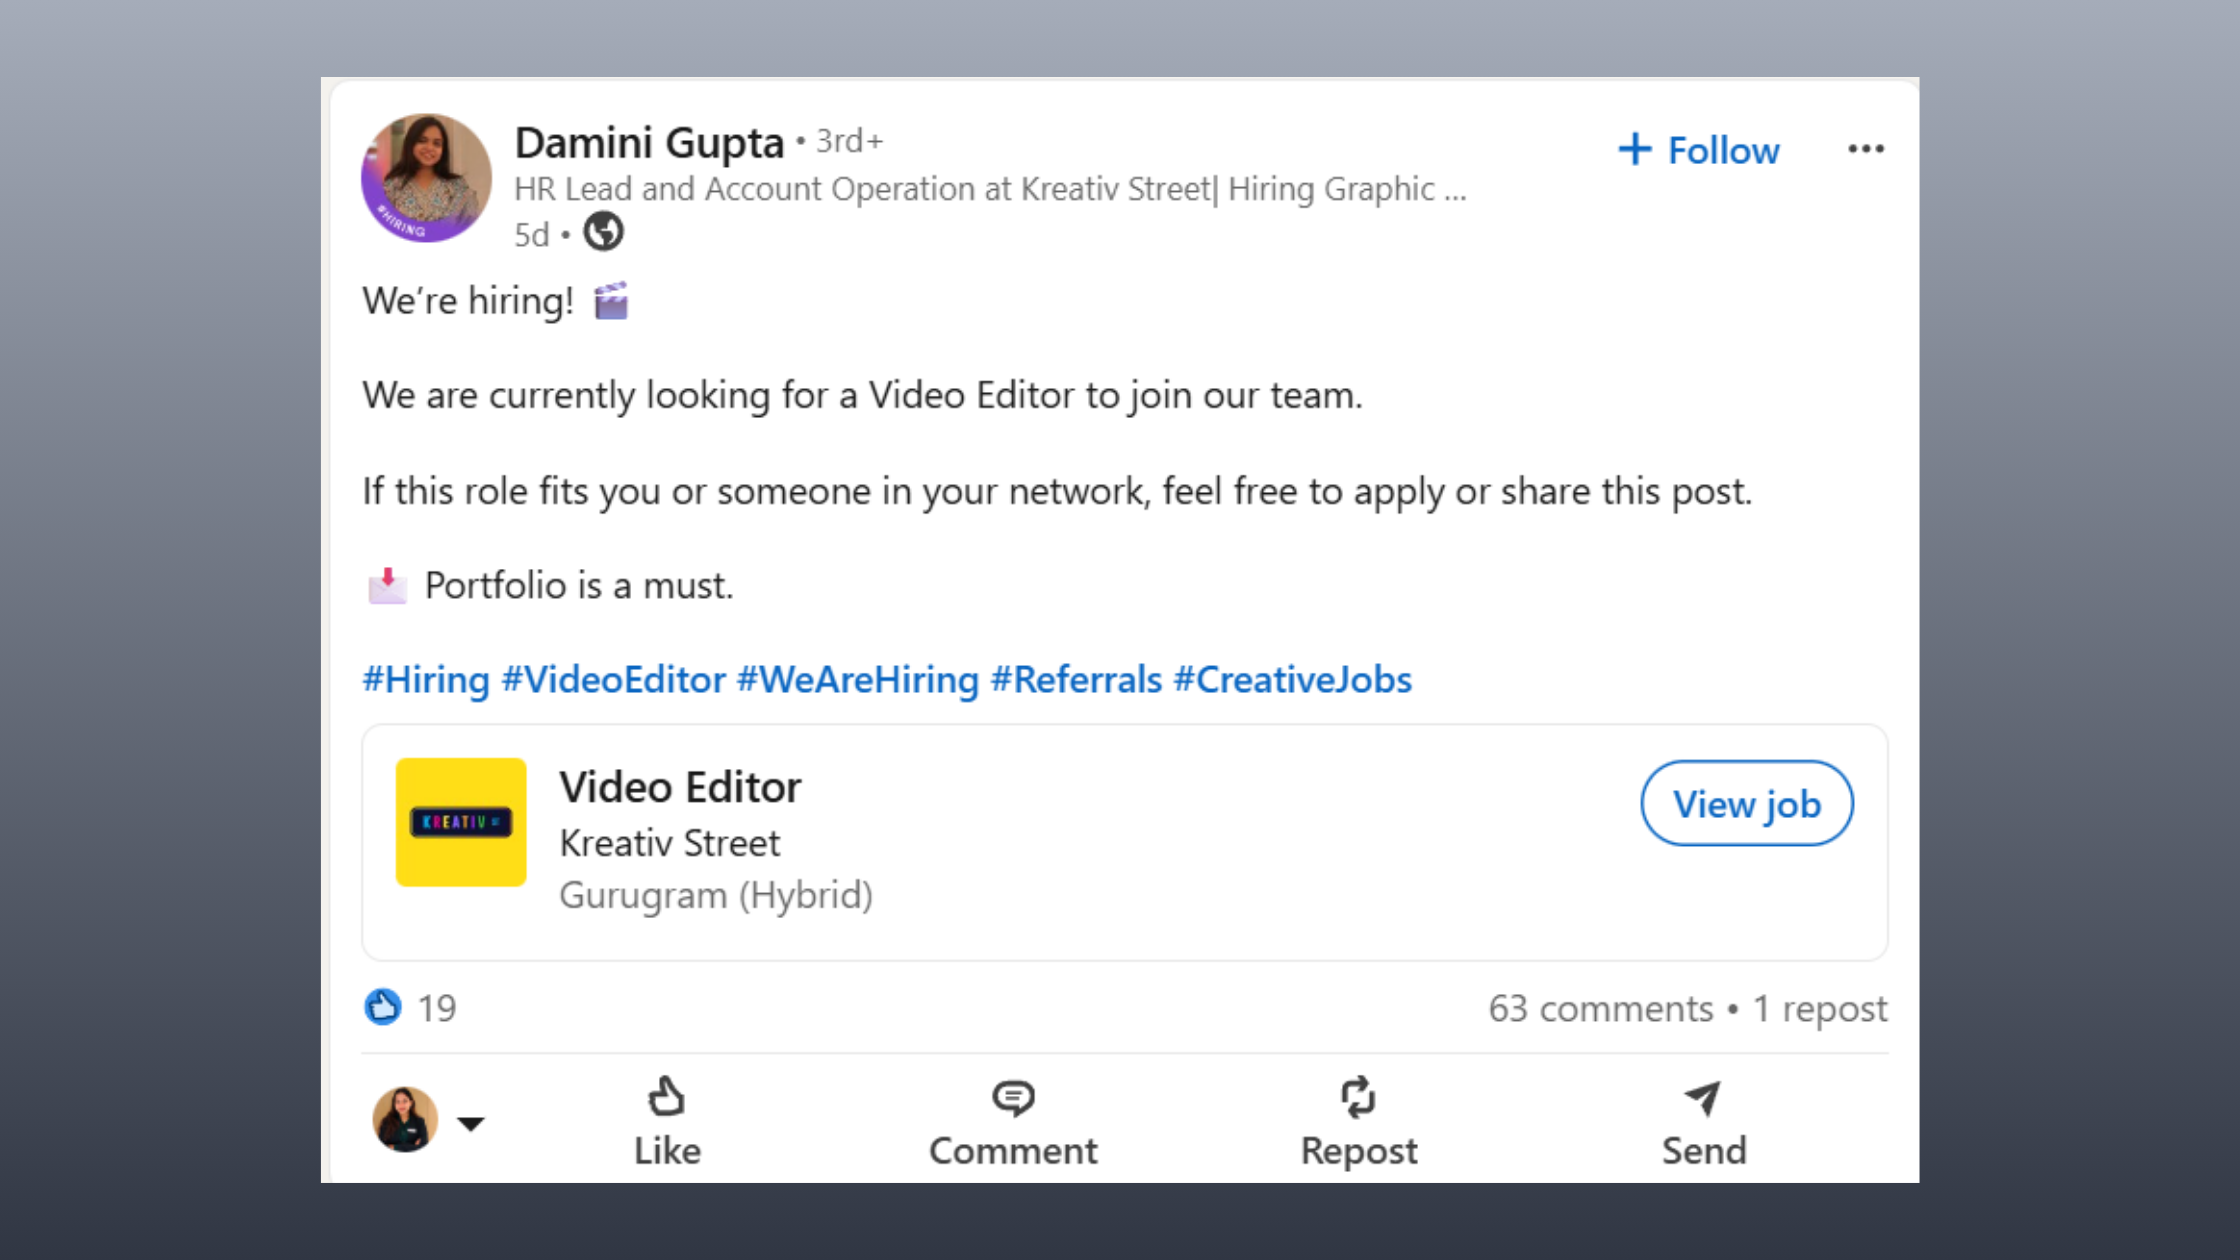This screenshot has height=1260, width=2240.
Task: Click Damini Gupta's circular profile photo
Action: (x=425, y=178)
